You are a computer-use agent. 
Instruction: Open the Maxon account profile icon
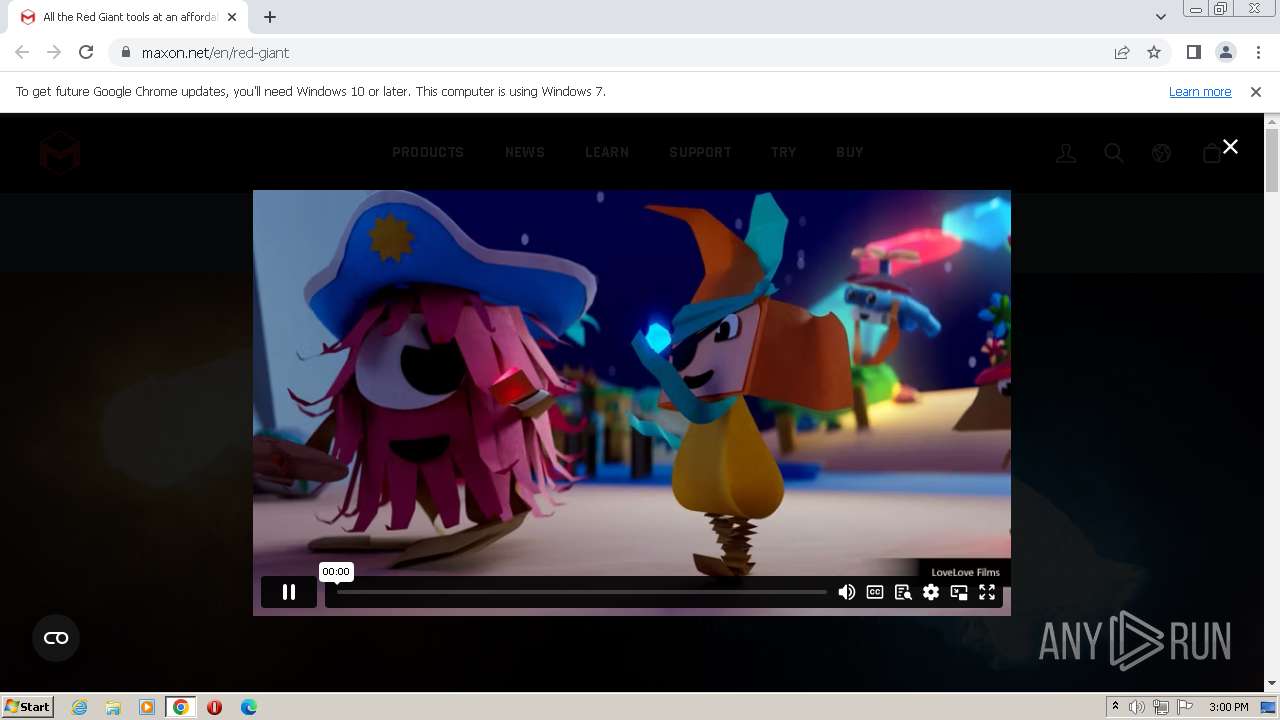click(x=1066, y=153)
